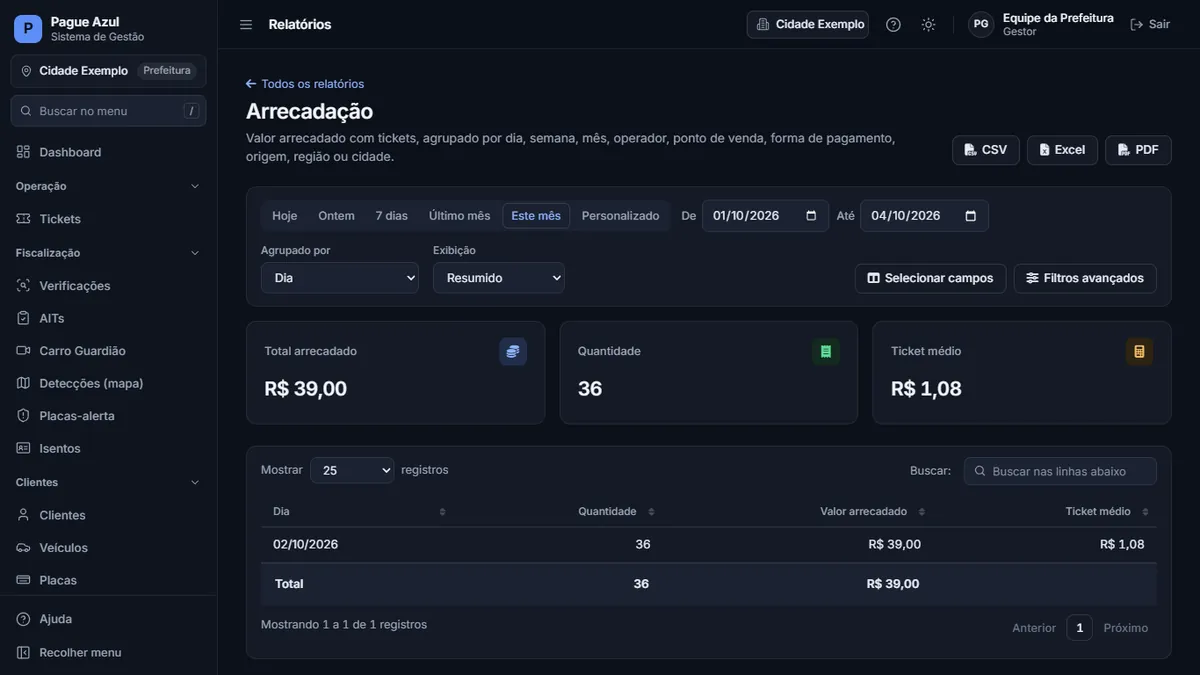The width and height of the screenshot is (1200, 675).
Task: Focus the Buscar no menu search field
Action: (108, 111)
